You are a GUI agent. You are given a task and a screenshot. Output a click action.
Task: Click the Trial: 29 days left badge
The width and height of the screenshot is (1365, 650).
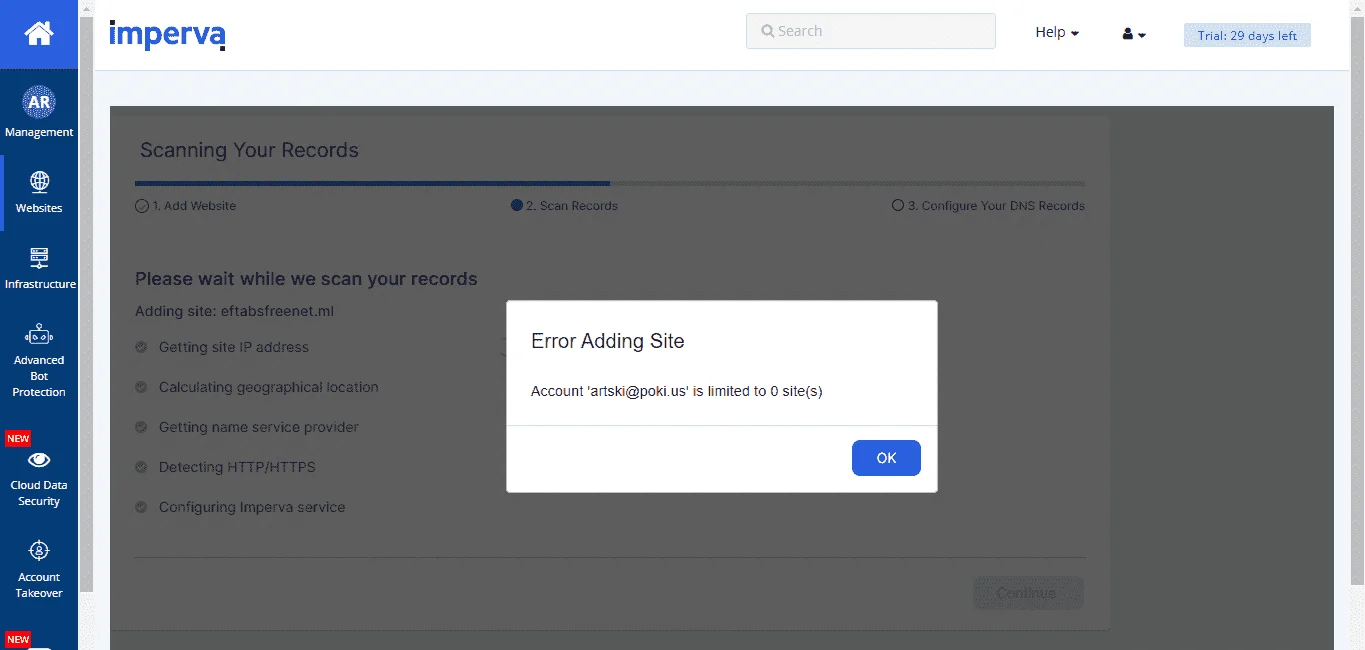[1247, 36]
